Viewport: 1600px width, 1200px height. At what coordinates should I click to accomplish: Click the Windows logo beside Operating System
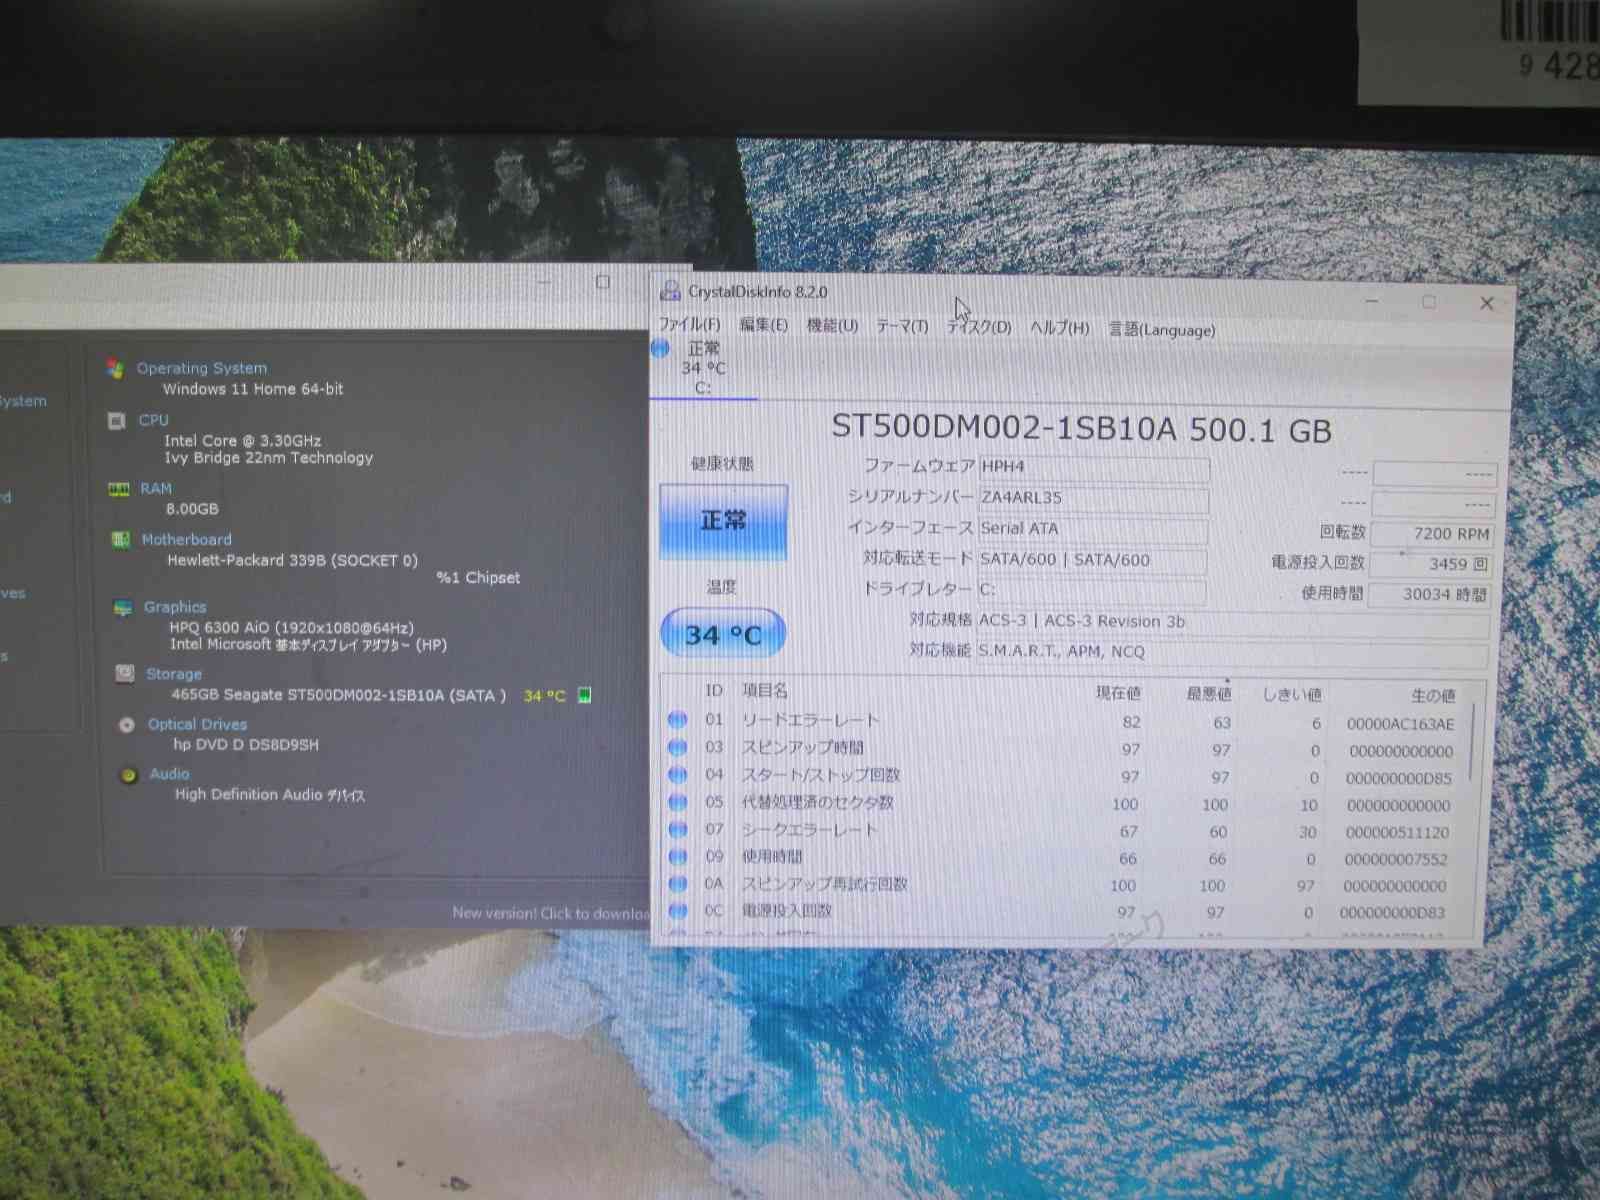tap(116, 368)
